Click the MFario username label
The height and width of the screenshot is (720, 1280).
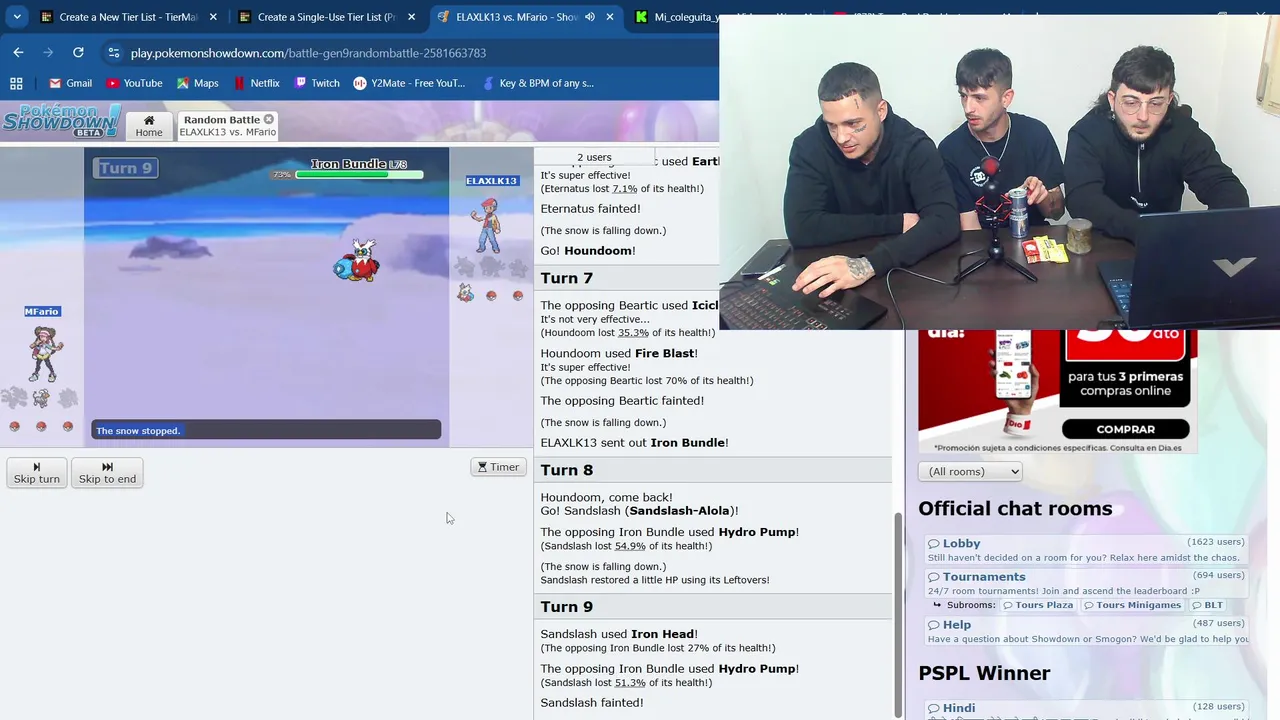tap(42, 312)
